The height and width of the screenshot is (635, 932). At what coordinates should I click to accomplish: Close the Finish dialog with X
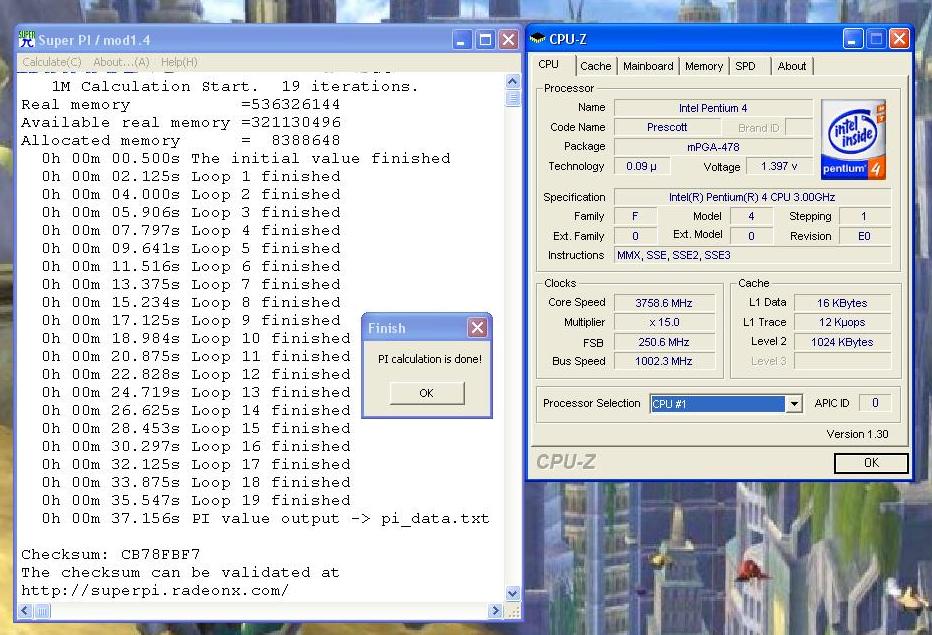[x=477, y=328]
